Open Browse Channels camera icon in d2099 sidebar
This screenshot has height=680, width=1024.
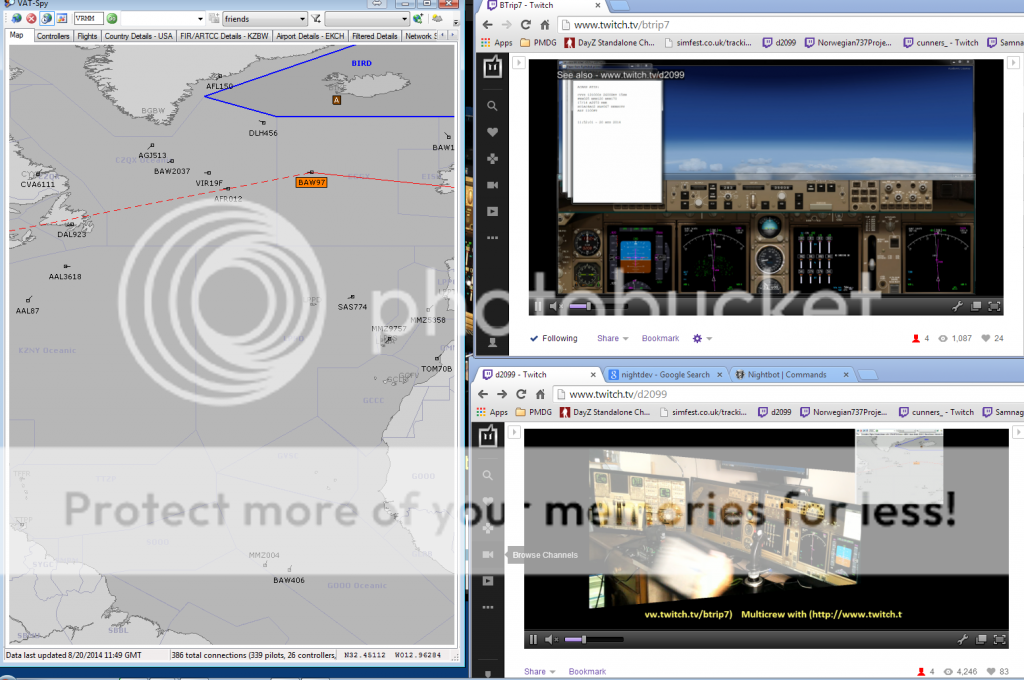click(x=489, y=554)
